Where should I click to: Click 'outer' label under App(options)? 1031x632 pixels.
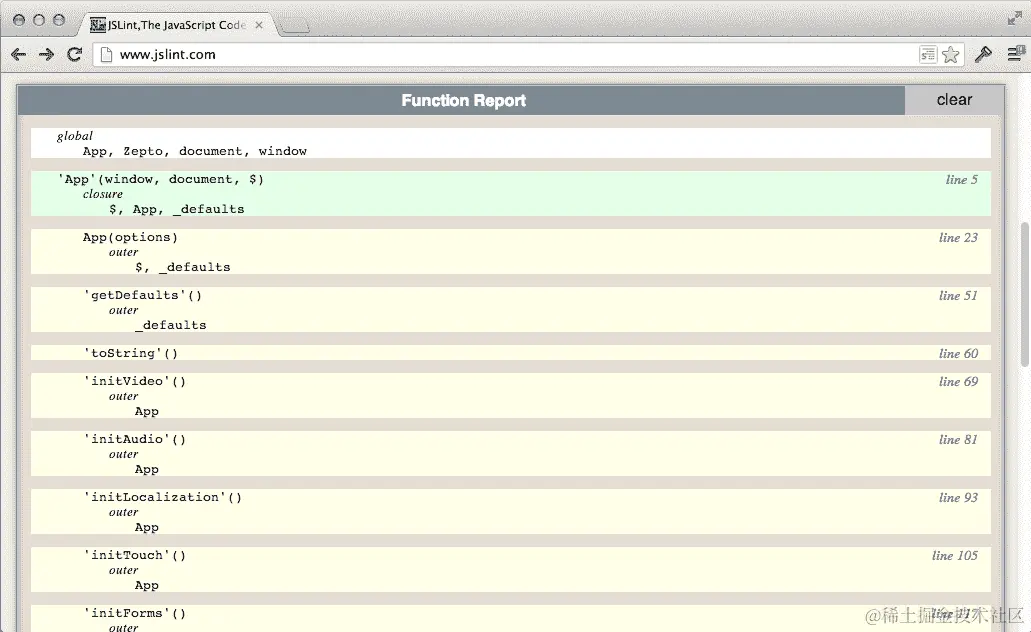click(x=124, y=252)
